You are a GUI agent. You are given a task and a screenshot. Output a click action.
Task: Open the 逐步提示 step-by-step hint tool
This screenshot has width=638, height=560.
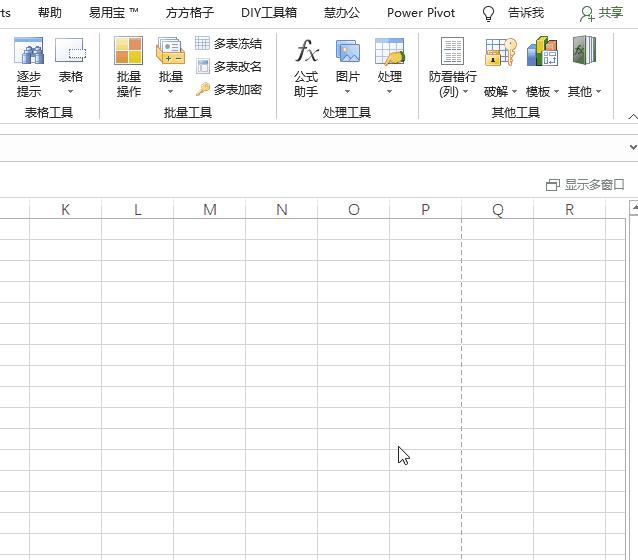[x=28, y=67]
